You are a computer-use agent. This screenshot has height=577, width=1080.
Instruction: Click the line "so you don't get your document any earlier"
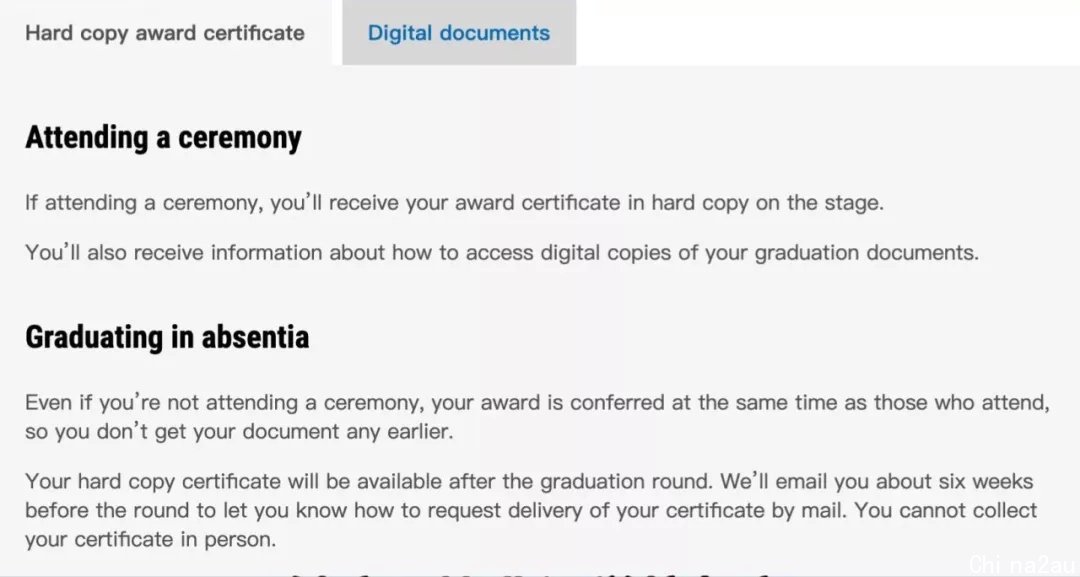pyautogui.click(x=239, y=432)
